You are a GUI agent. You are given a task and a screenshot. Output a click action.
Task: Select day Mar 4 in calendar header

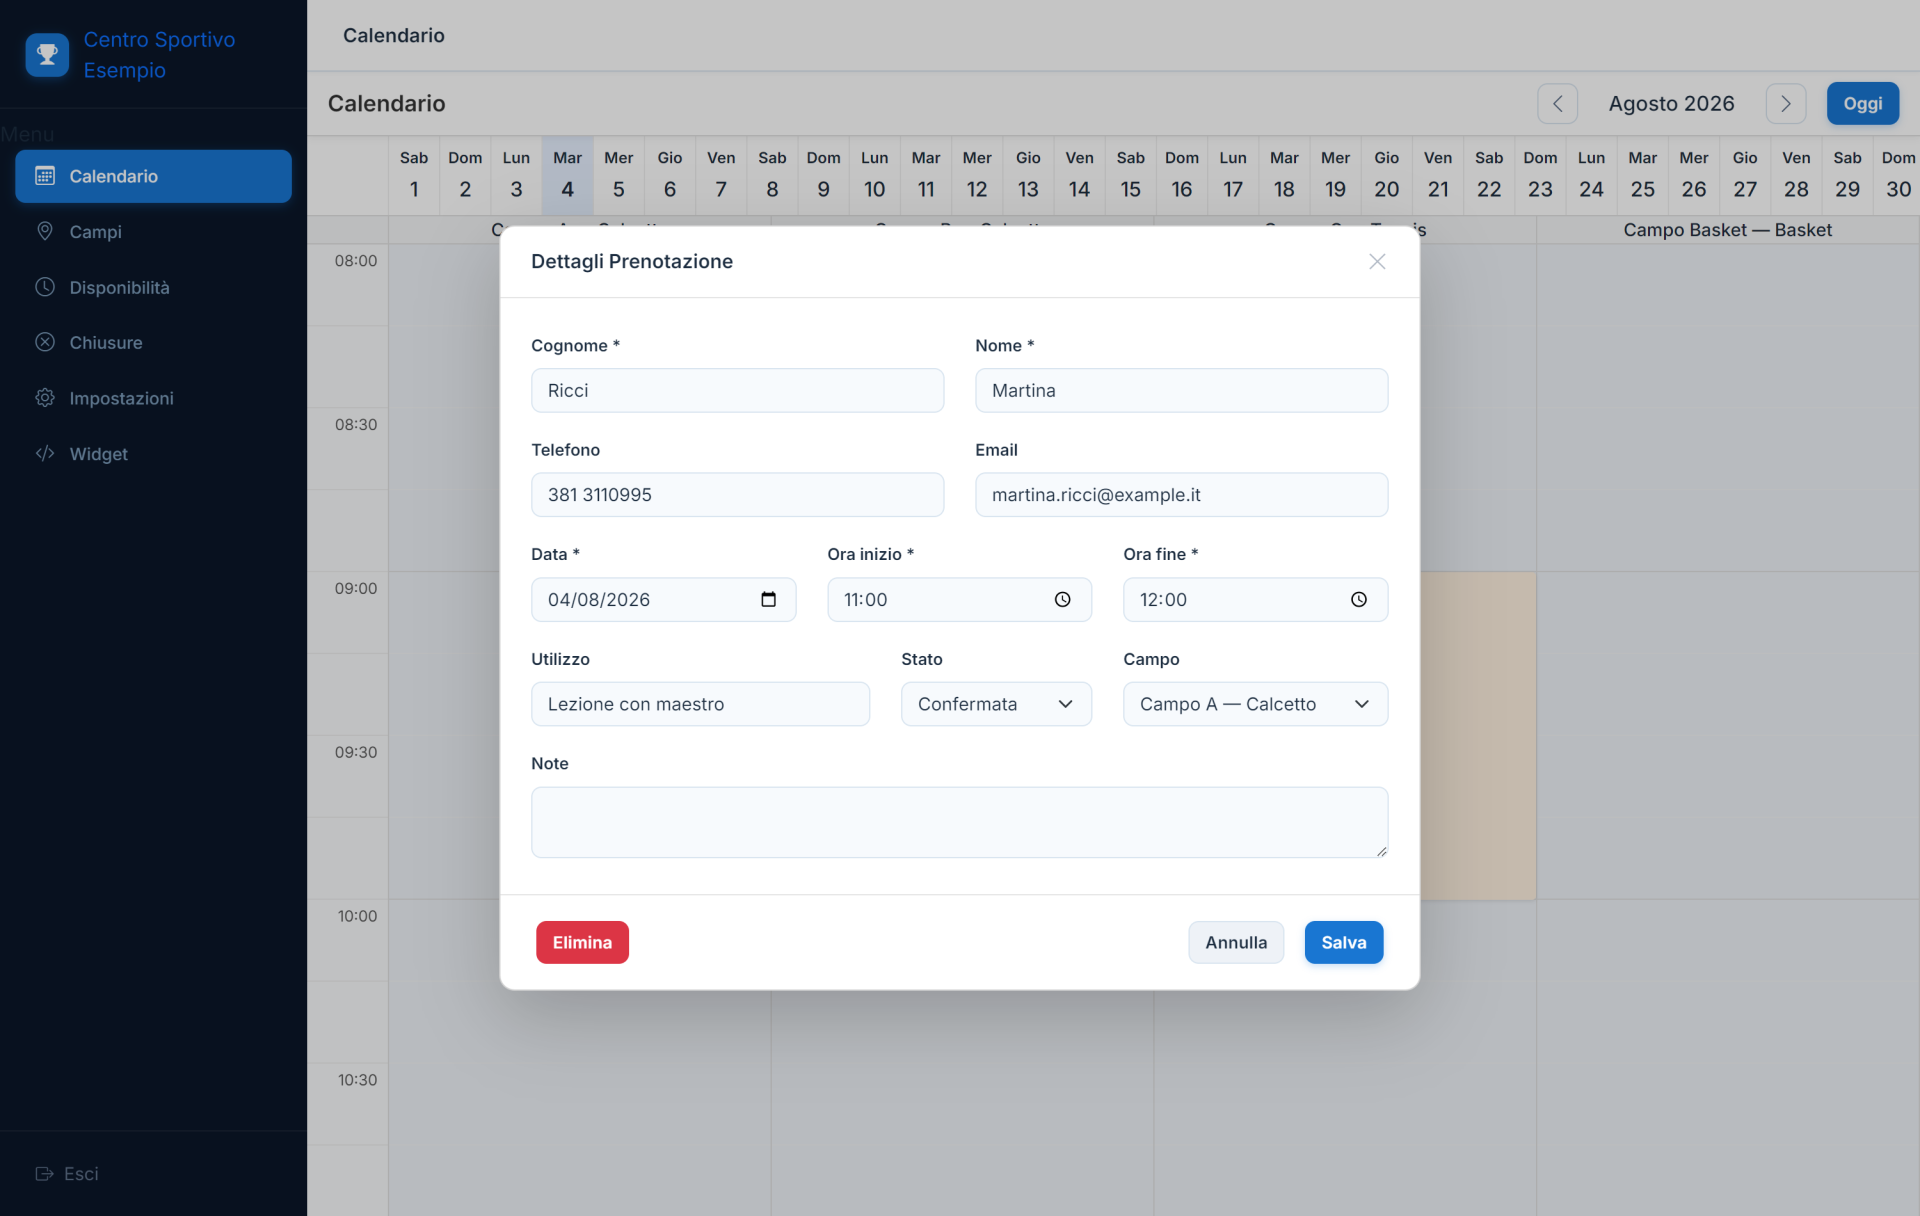(x=567, y=175)
